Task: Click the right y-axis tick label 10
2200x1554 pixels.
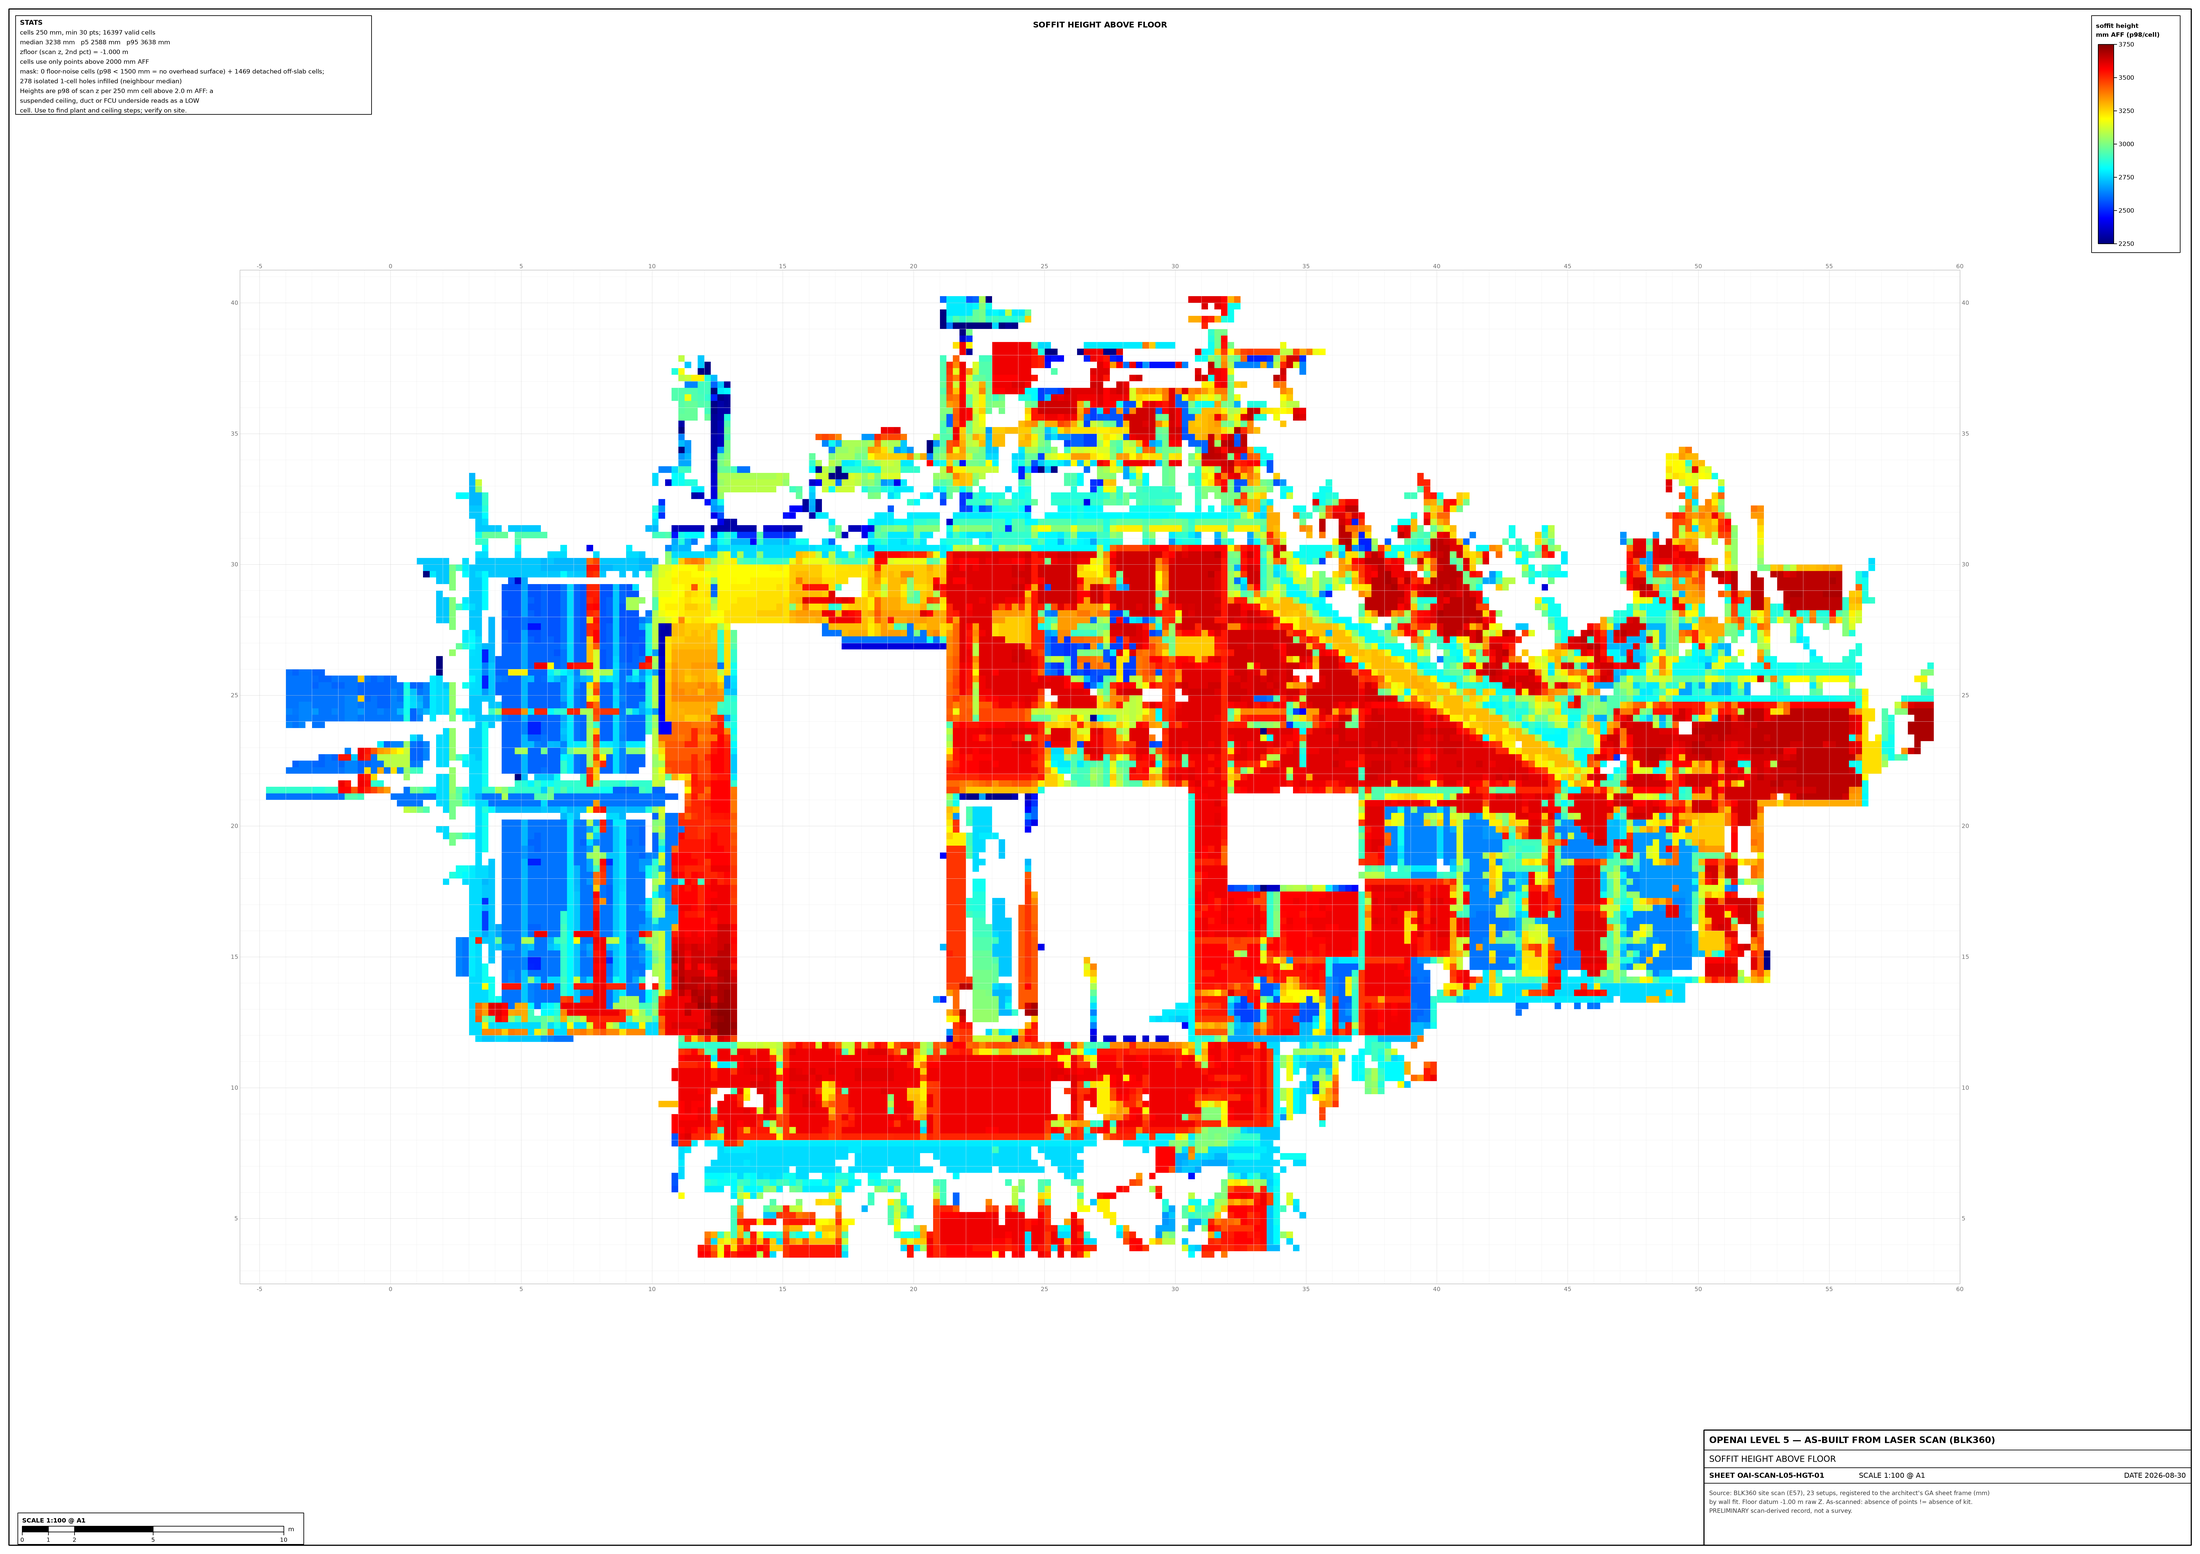Action: pyautogui.click(x=1965, y=1088)
